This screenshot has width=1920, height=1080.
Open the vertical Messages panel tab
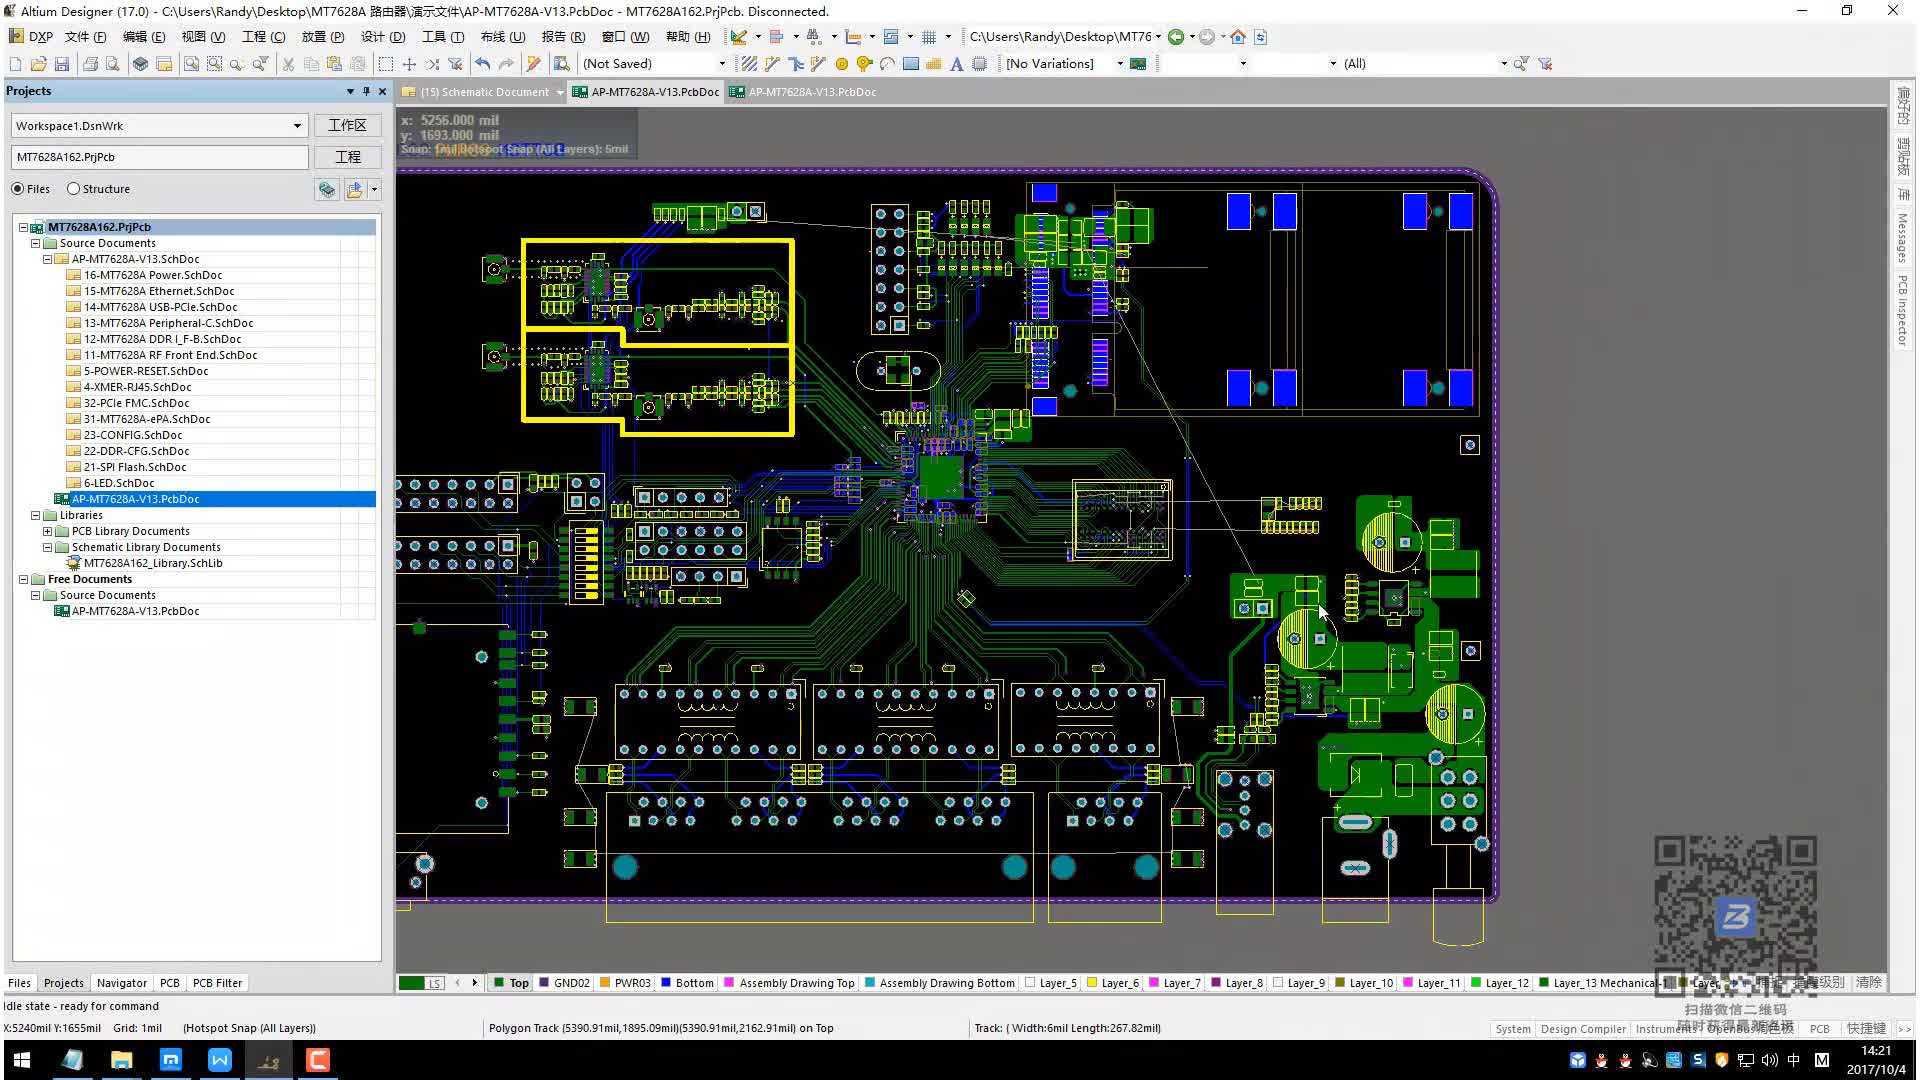[x=1902, y=238]
